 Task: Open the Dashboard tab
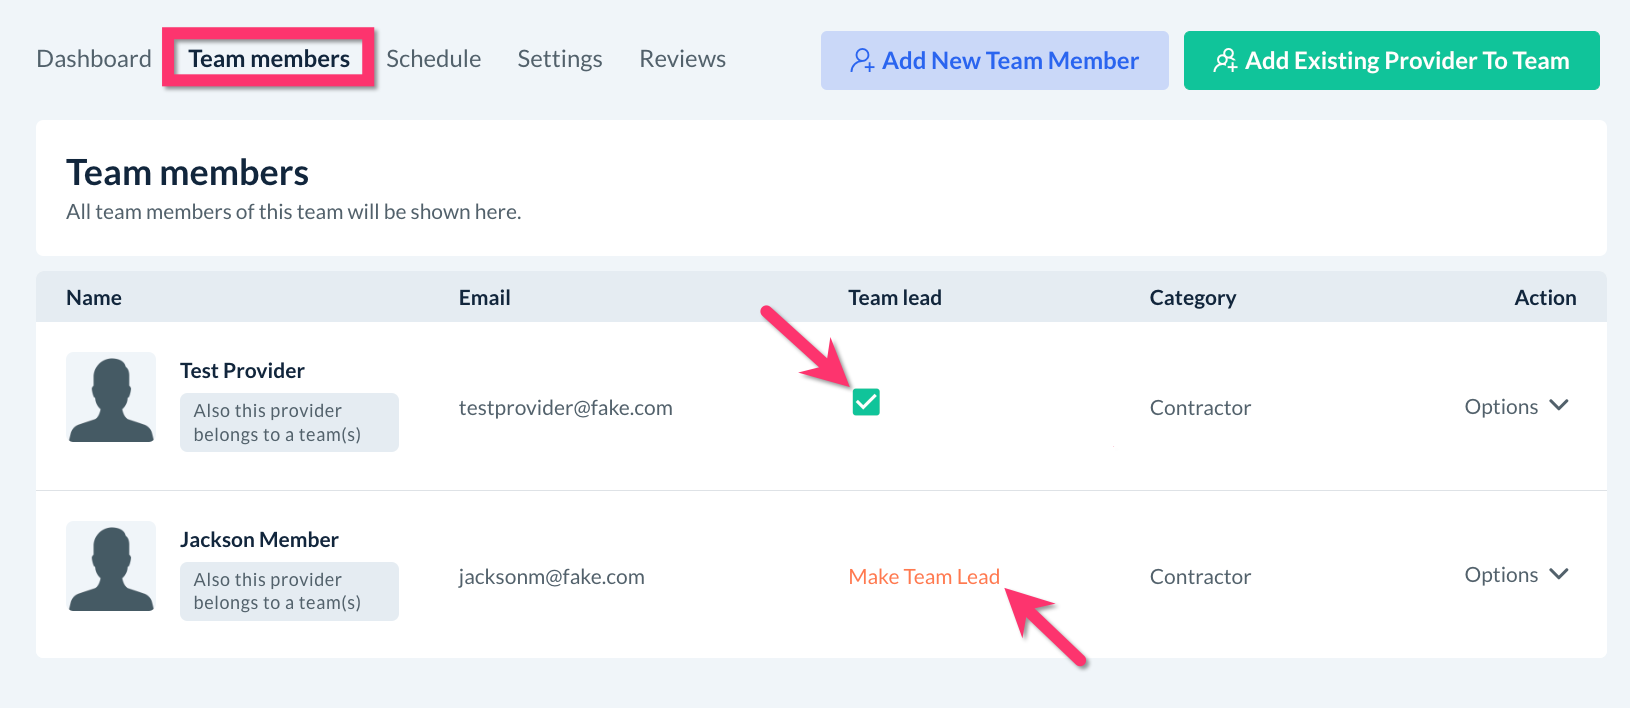point(94,59)
